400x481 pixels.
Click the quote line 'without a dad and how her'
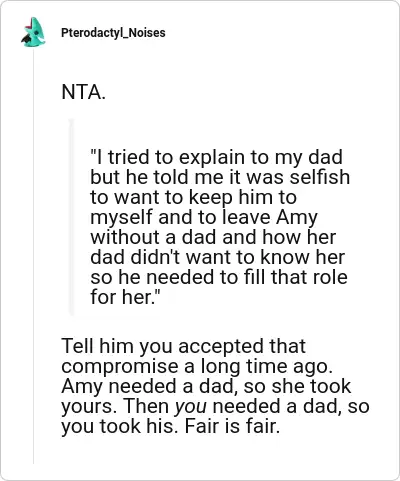[213, 237]
